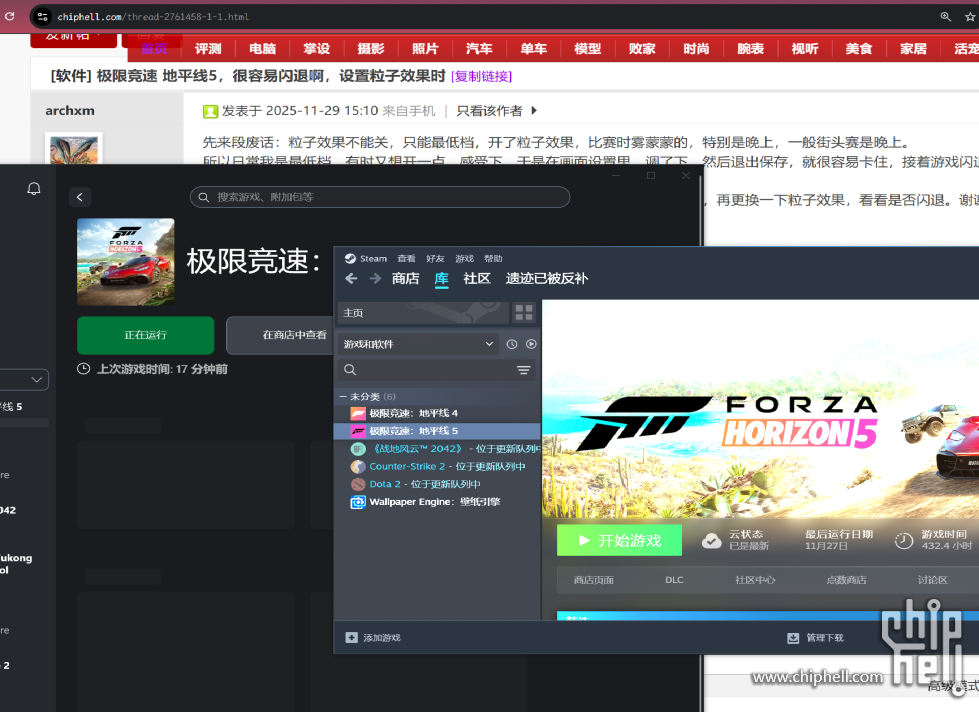Click the browser zoom magnifier icon in address bar
979x712 pixels.
(946, 17)
